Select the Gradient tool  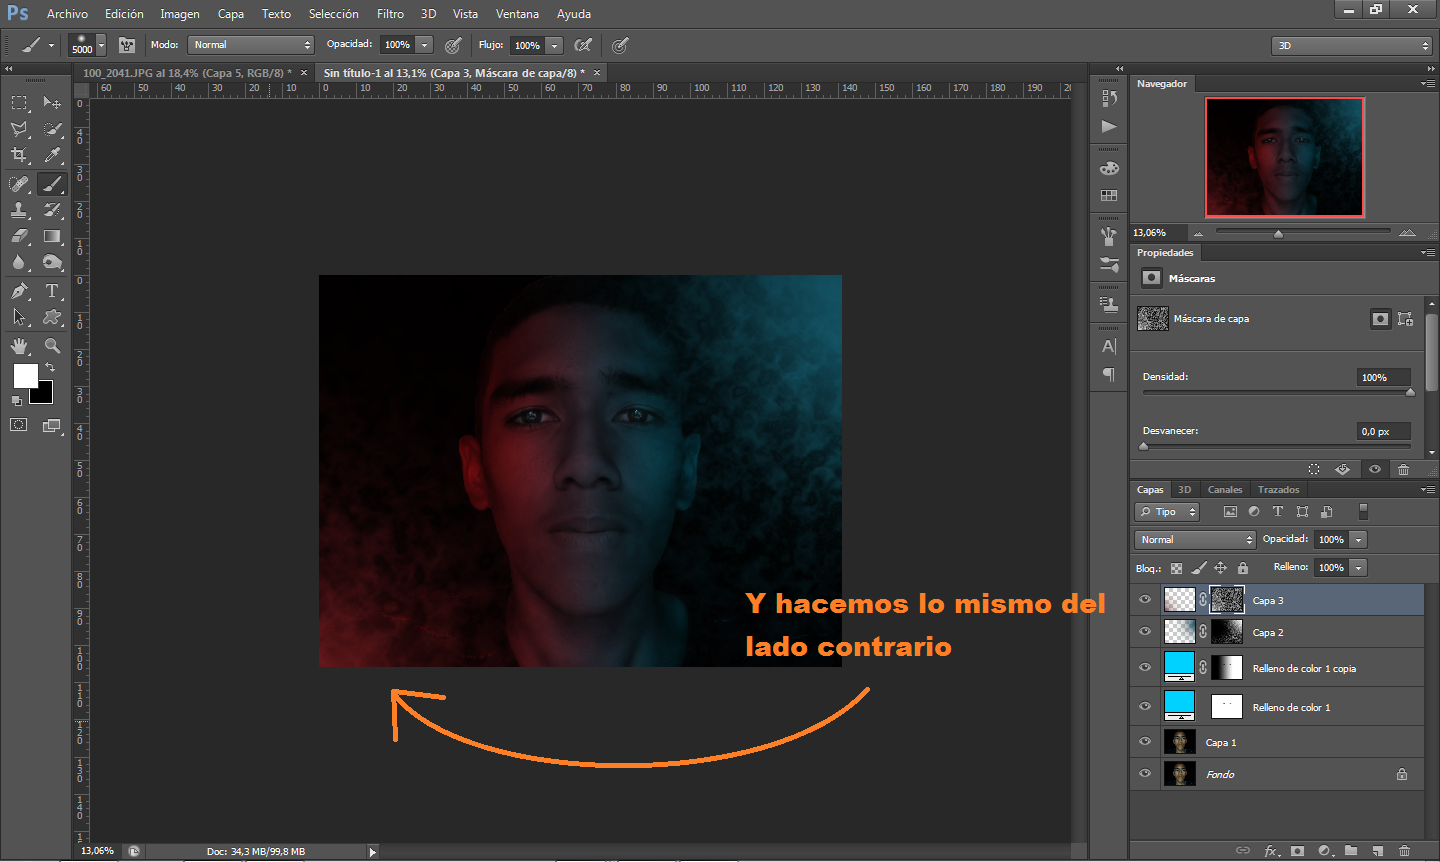coord(52,236)
